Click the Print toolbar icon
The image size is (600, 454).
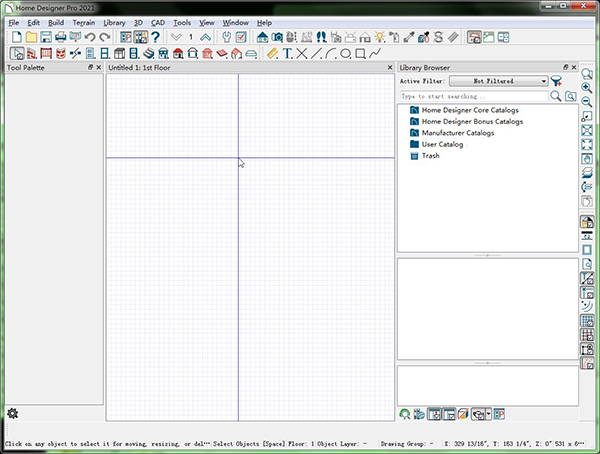pyautogui.click(x=61, y=37)
